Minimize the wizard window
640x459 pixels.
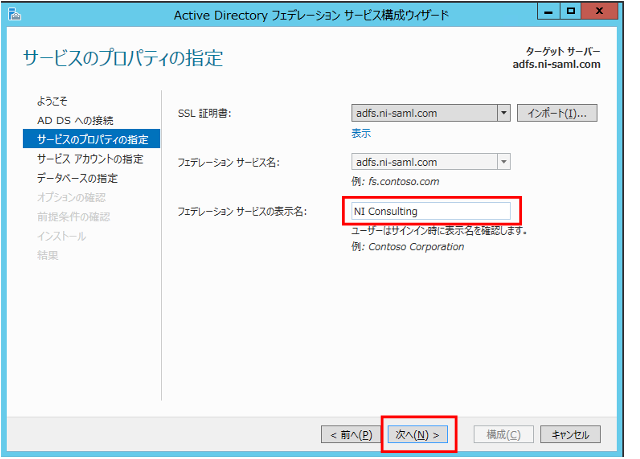click(548, 11)
